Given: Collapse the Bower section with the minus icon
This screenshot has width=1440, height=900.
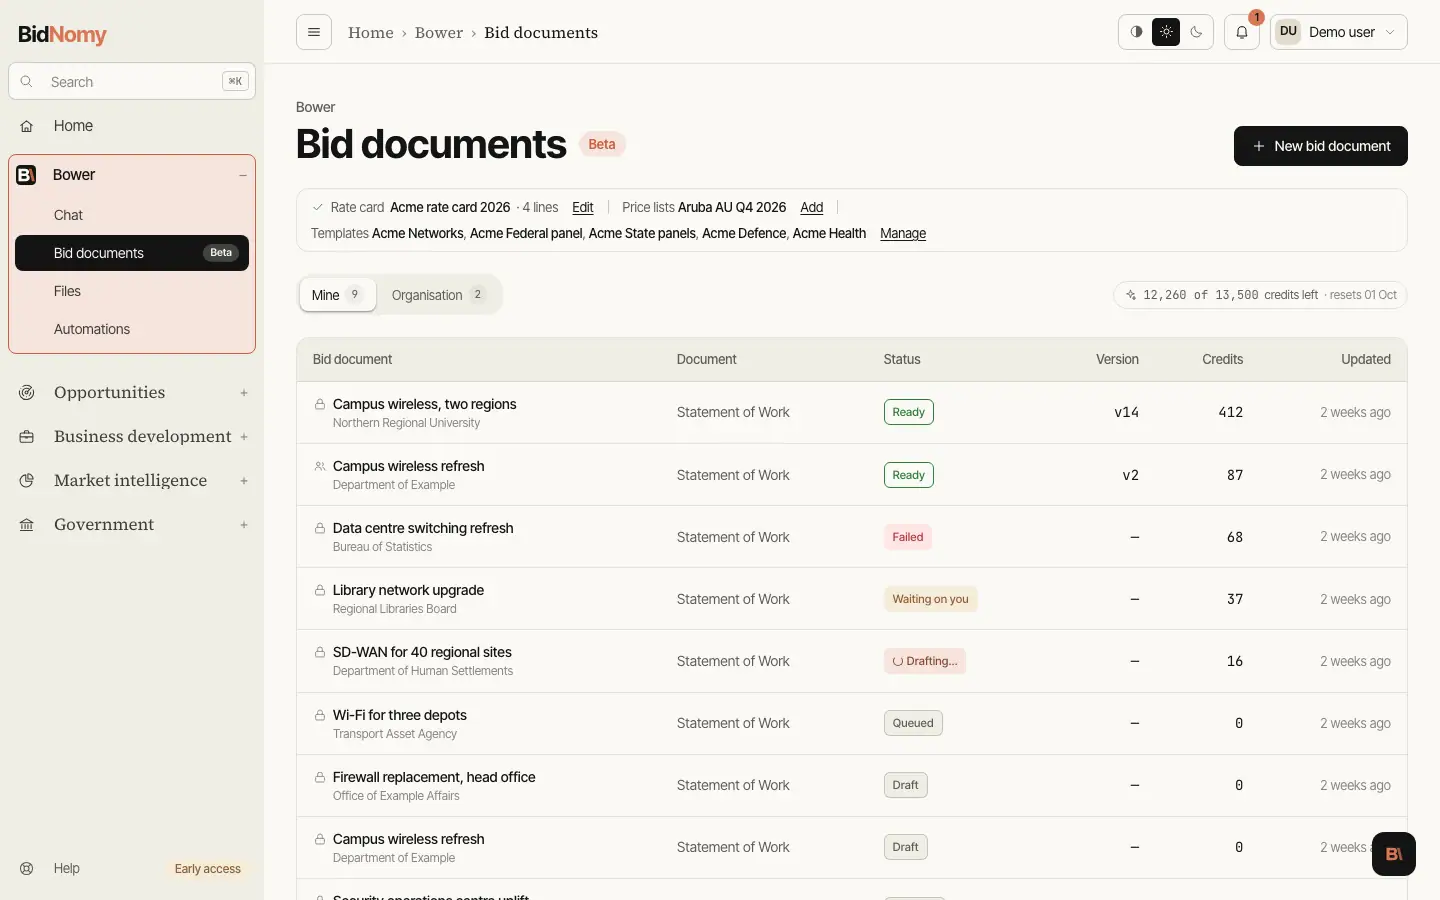Looking at the screenshot, I should (x=243, y=175).
